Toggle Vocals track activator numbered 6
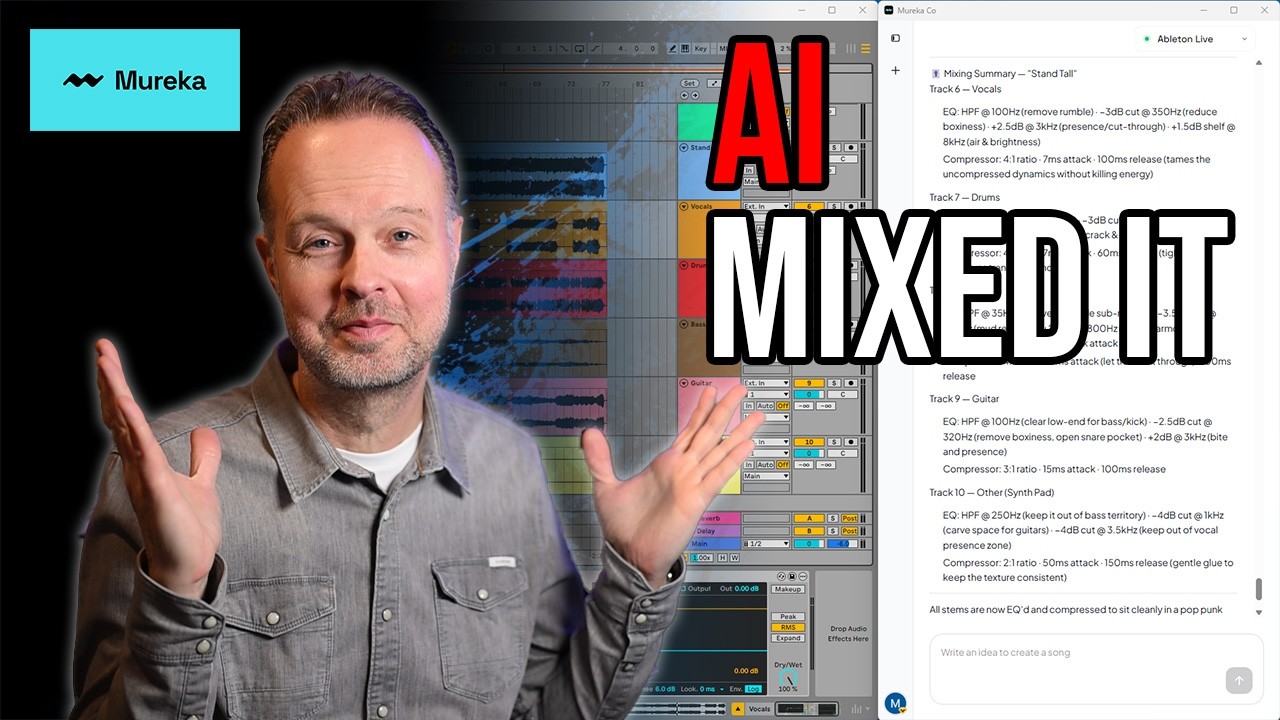This screenshot has height=720, width=1280. [809, 206]
